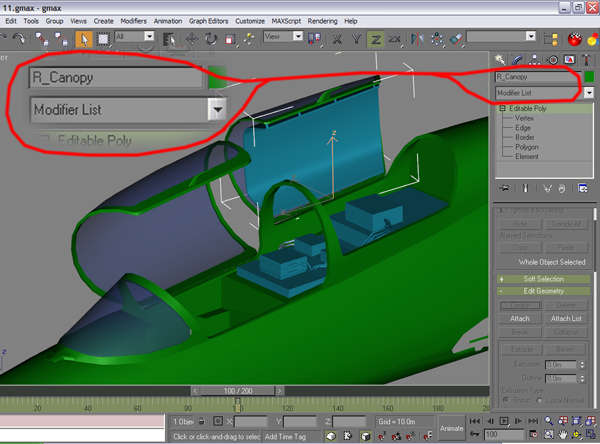Image resolution: width=600 pixels, height=444 pixels.
Task: Switch to the Utilities hammer panel
Action: [587, 59]
